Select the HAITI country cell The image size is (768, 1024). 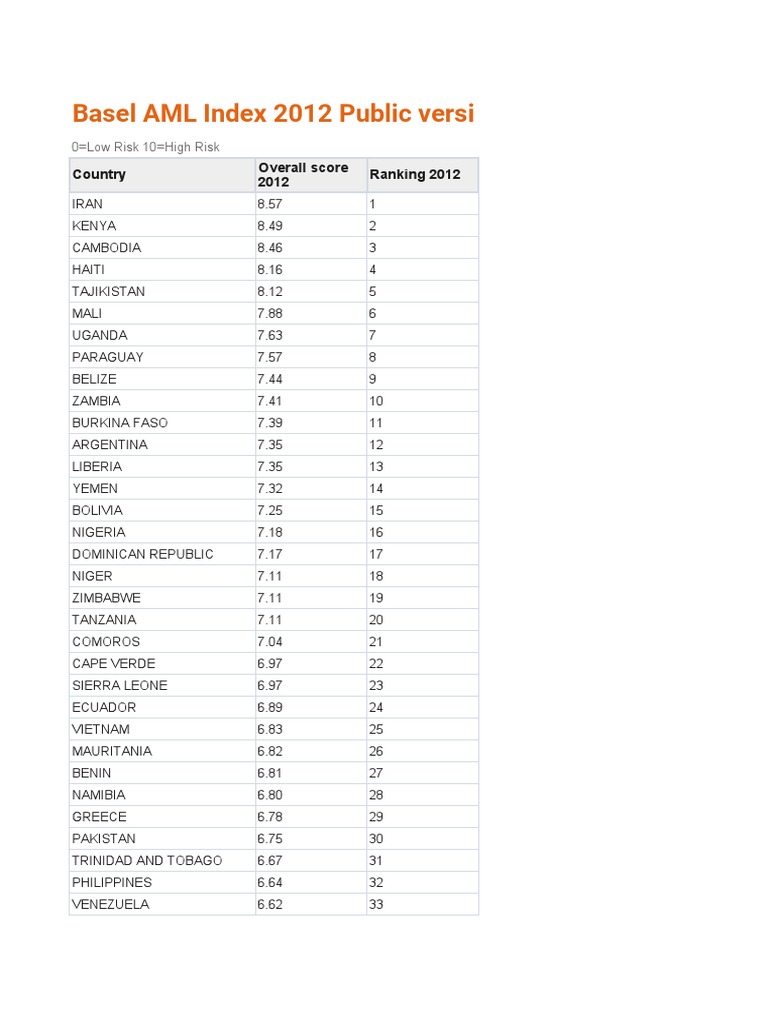coord(89,270)
